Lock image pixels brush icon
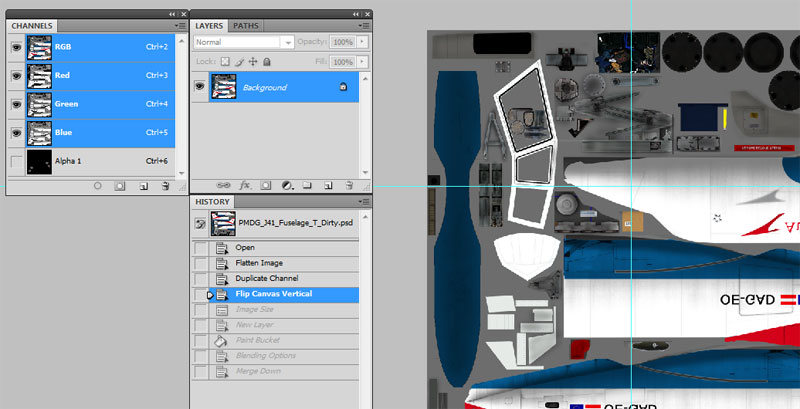This screenshot has width=800, height=409. [239, 62]
